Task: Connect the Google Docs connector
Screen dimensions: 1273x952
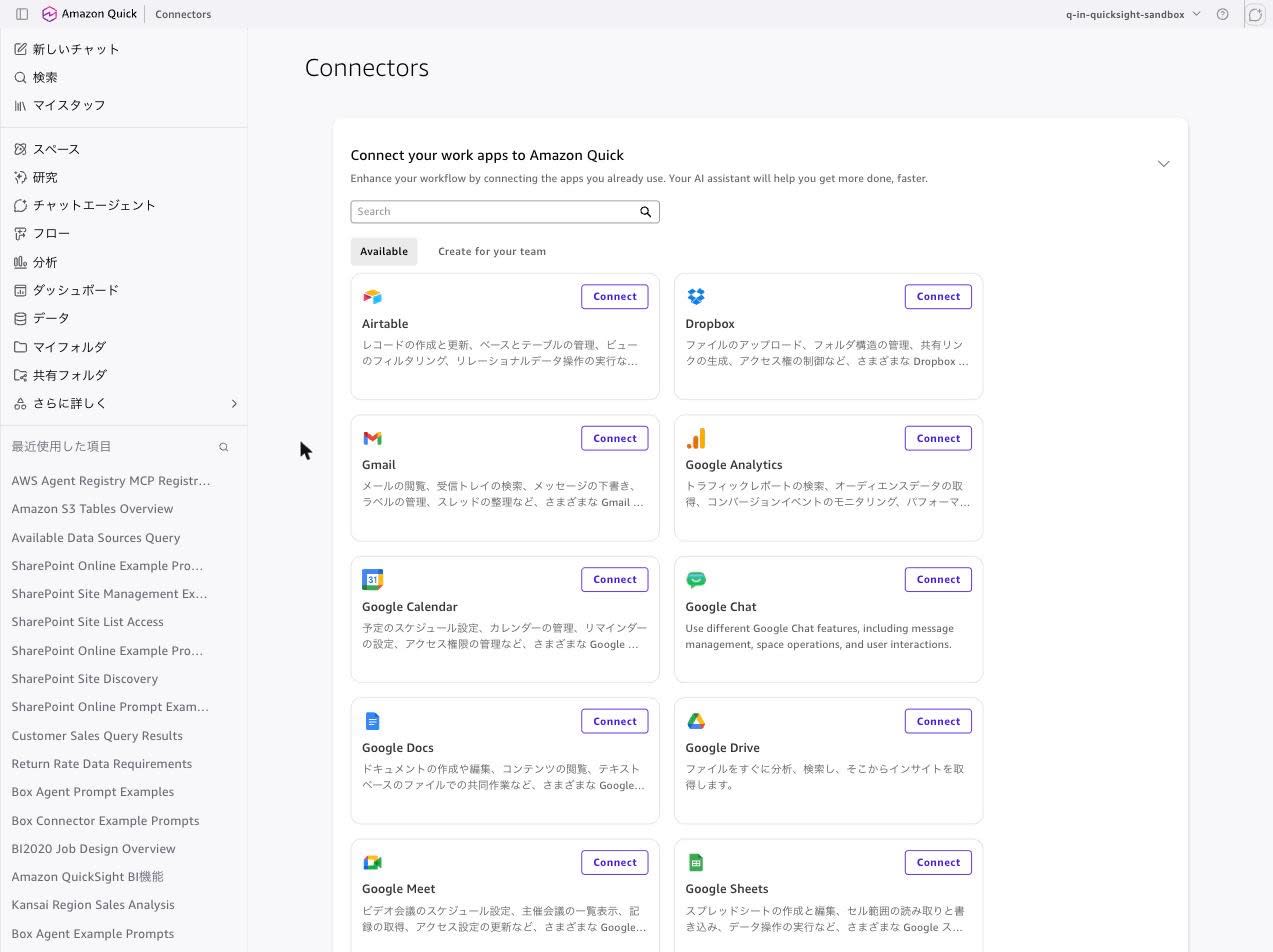Action: 615,721
